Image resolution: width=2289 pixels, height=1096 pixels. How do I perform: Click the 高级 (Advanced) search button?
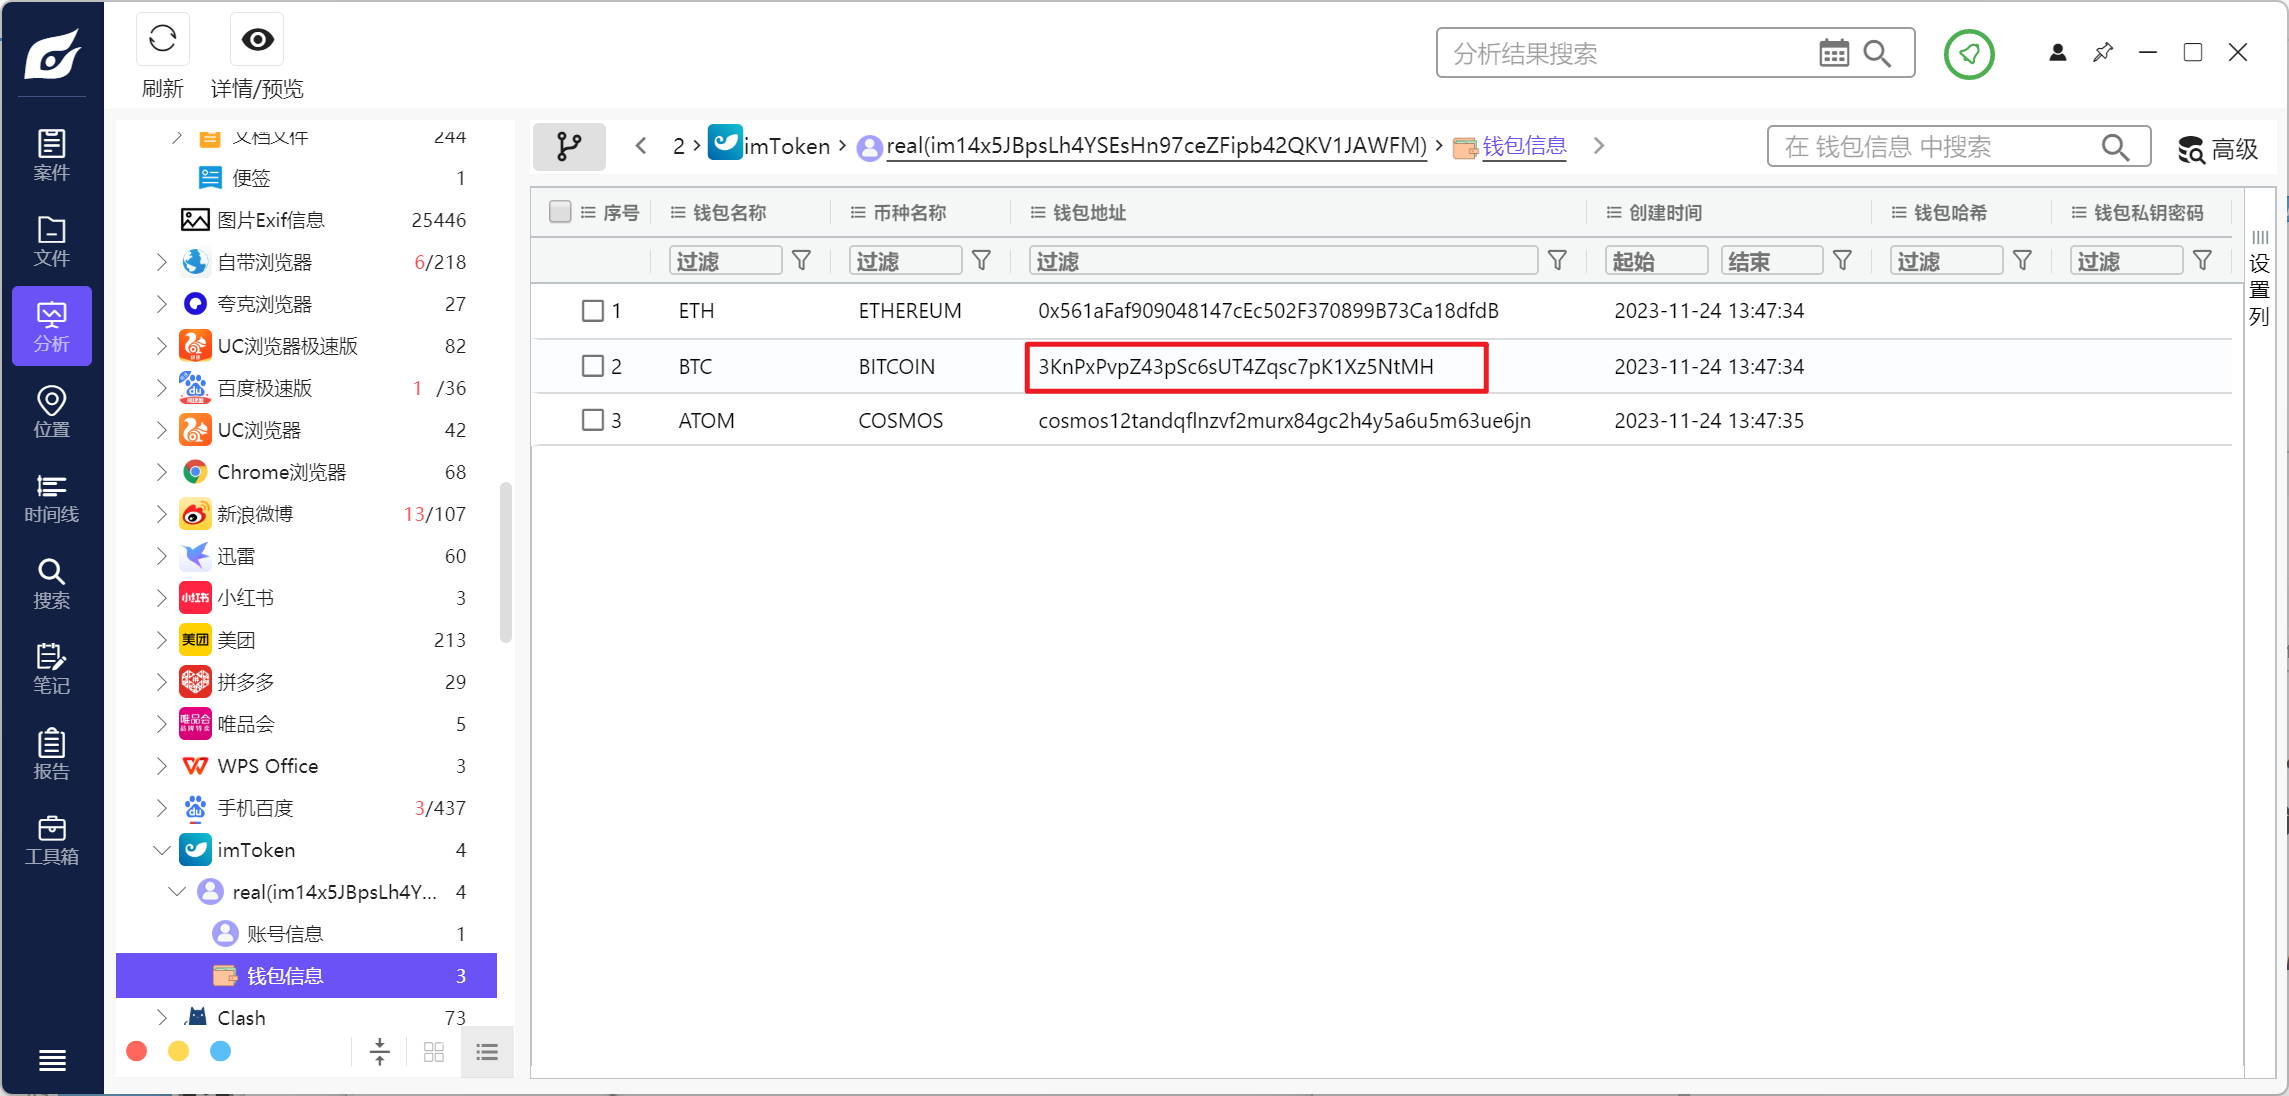pos(2217,149)
